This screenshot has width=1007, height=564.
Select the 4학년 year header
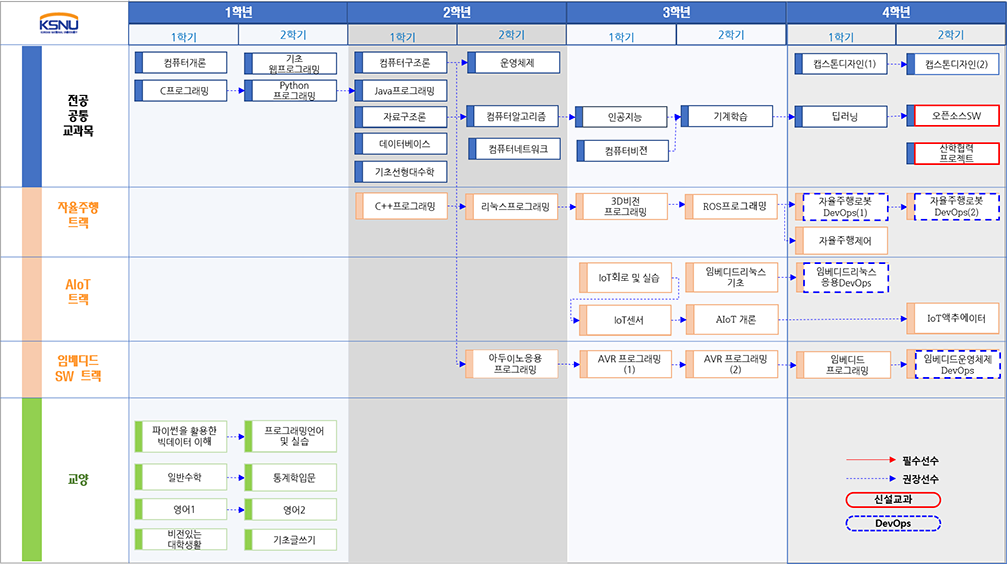[896, 13]
